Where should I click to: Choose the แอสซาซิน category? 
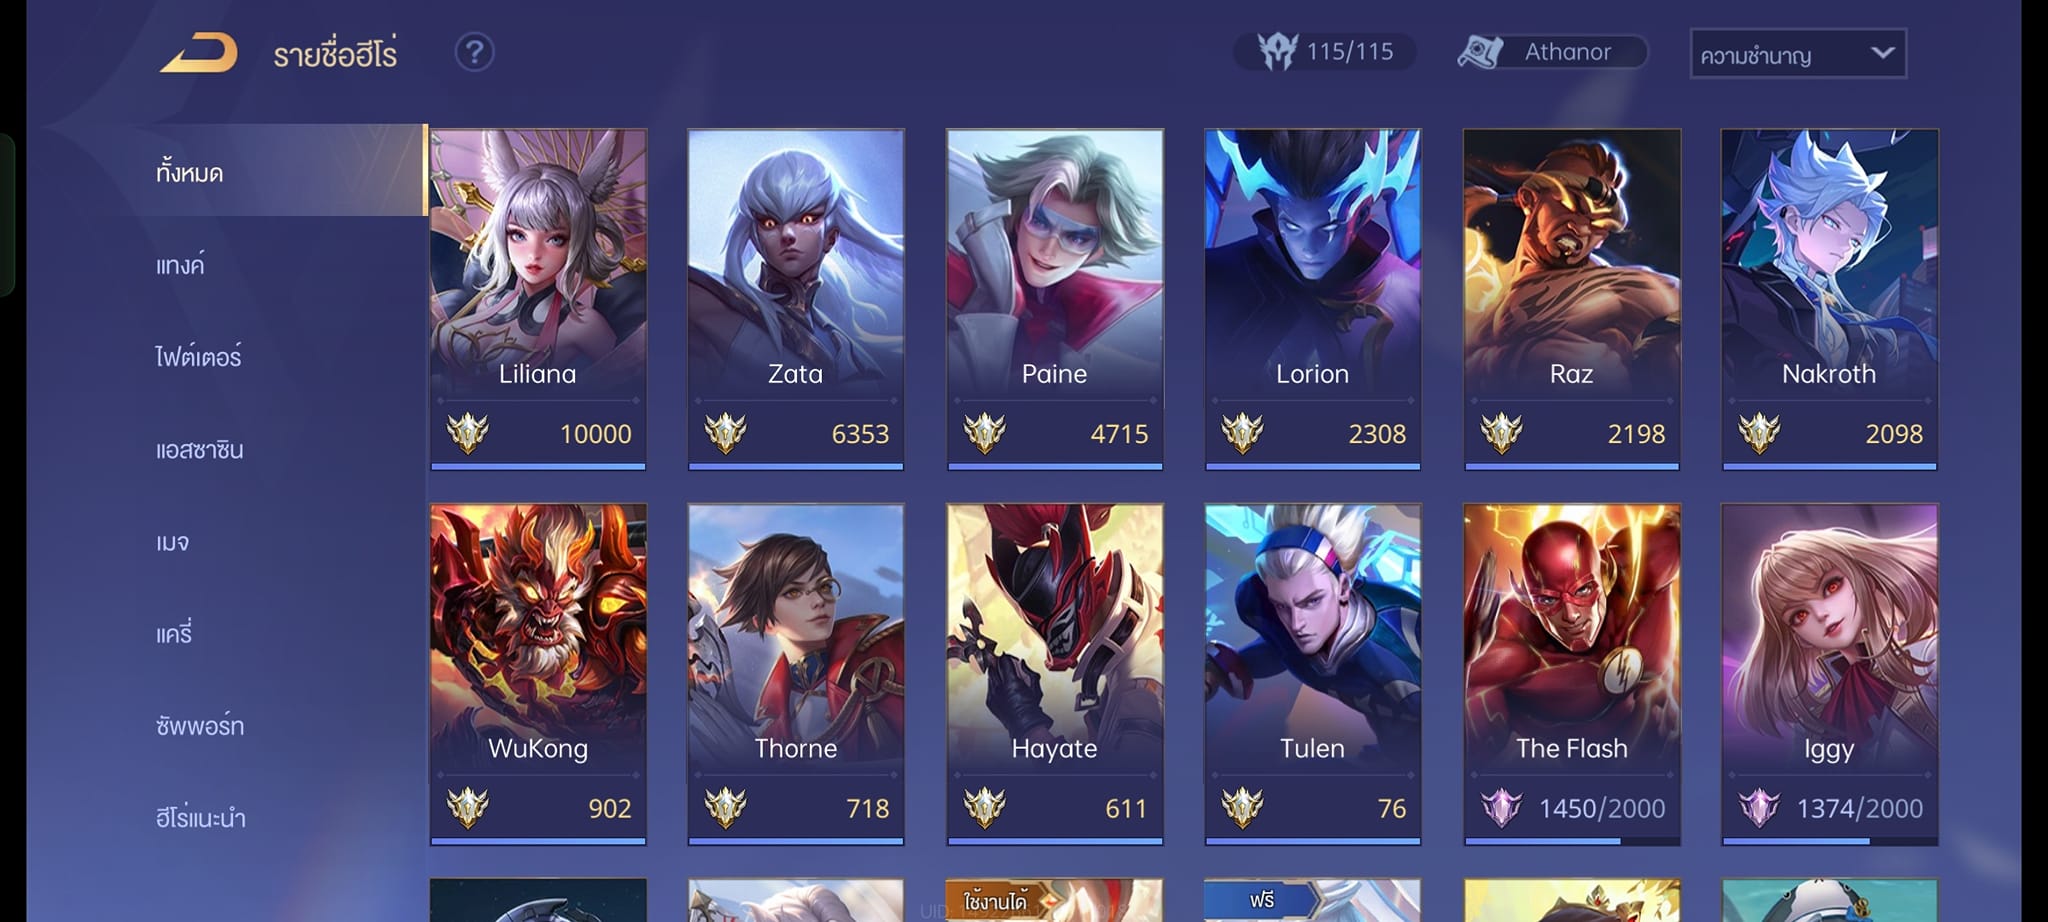[x=199, y=450]
